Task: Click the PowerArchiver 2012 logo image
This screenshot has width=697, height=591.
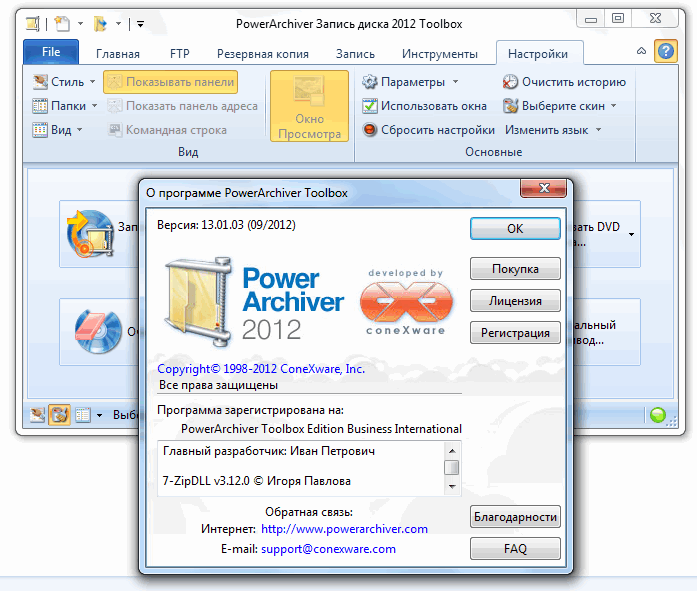Action: point(255,302)
